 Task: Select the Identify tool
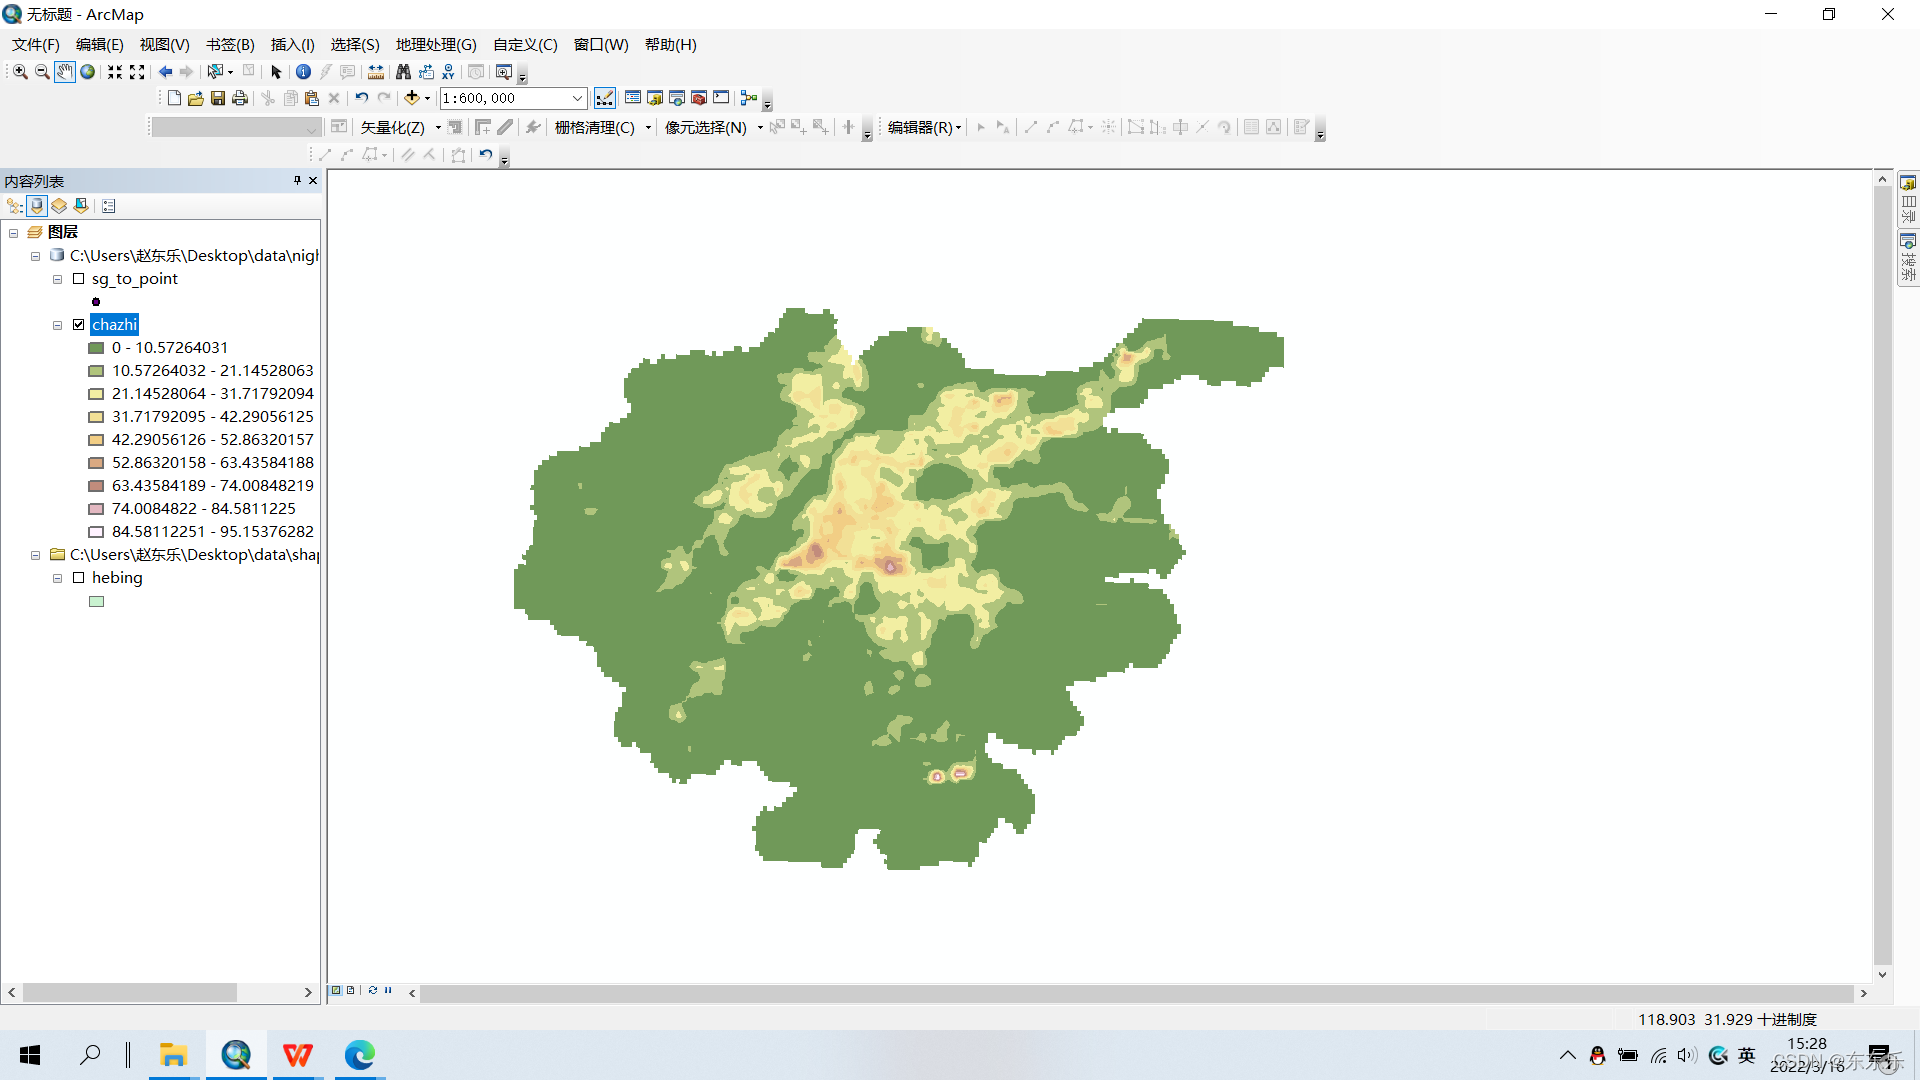(x=303, y=72)
